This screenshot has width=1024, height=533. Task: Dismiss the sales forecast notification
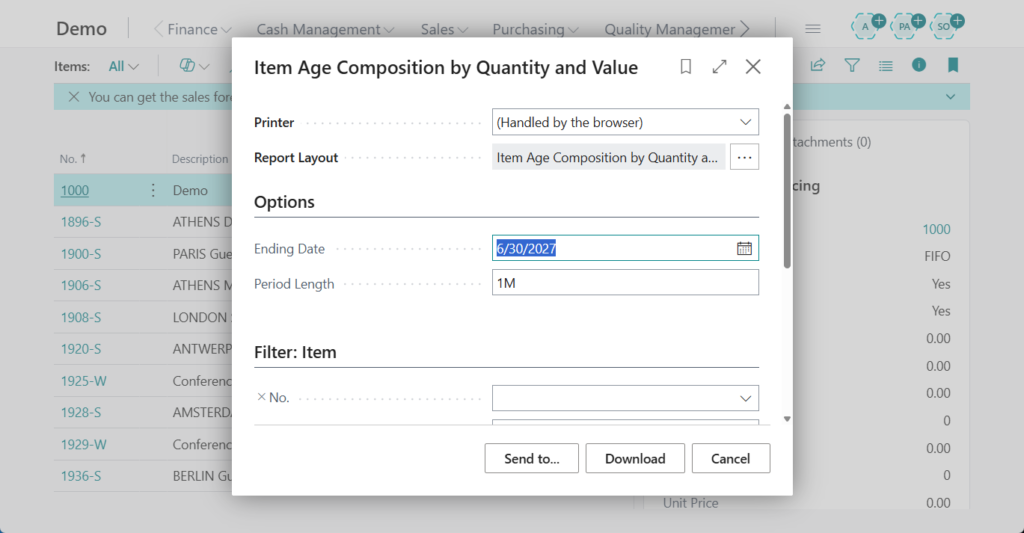pos(73,97)
